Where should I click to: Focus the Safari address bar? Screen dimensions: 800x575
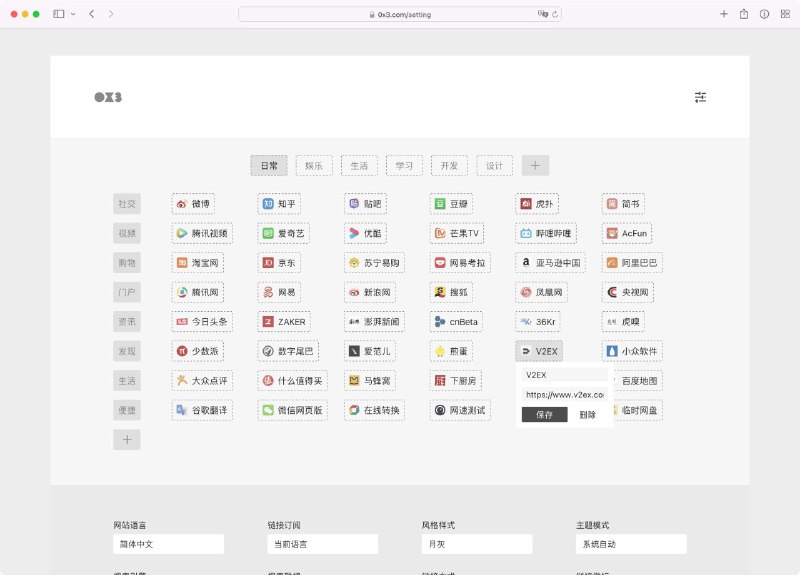click(x=400, y=14)
